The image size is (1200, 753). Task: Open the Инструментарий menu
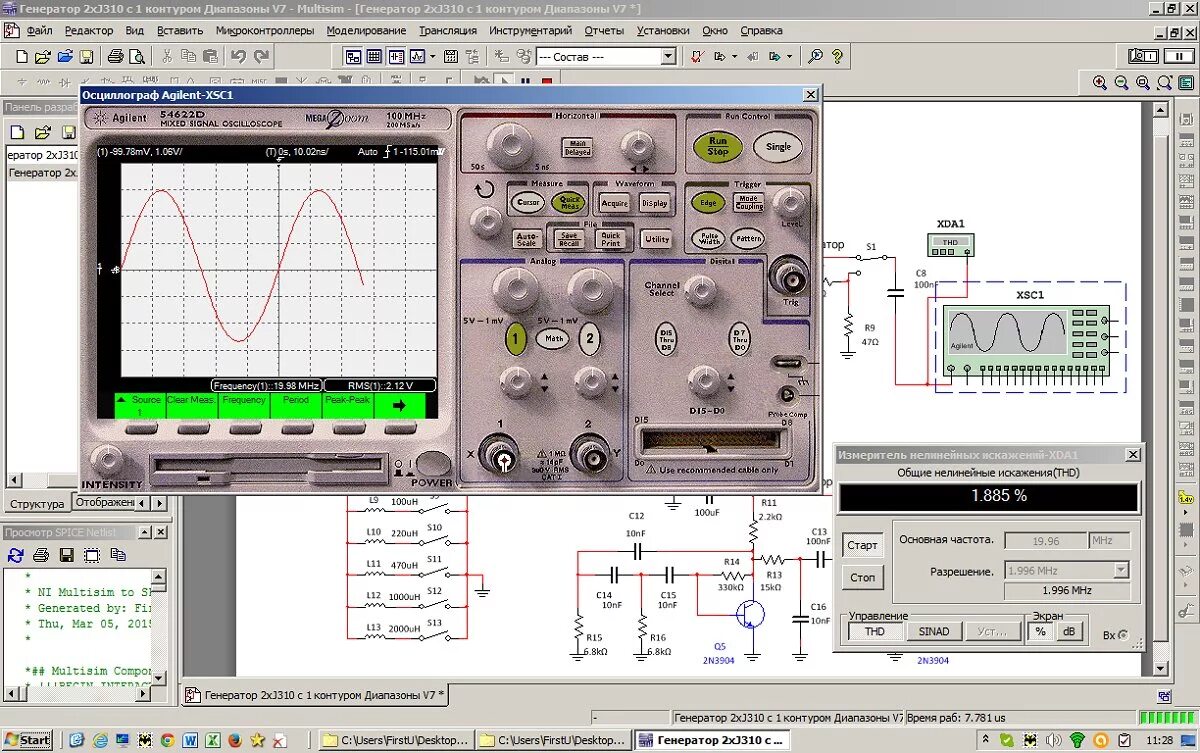click(531, 30)
